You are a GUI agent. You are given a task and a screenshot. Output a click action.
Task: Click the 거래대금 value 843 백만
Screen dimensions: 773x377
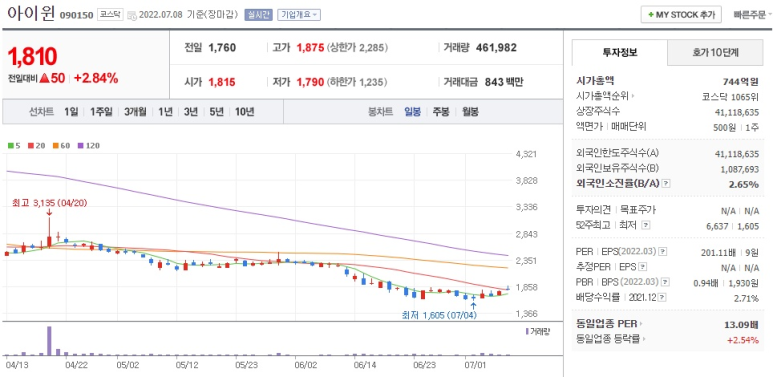click(504, 82)
